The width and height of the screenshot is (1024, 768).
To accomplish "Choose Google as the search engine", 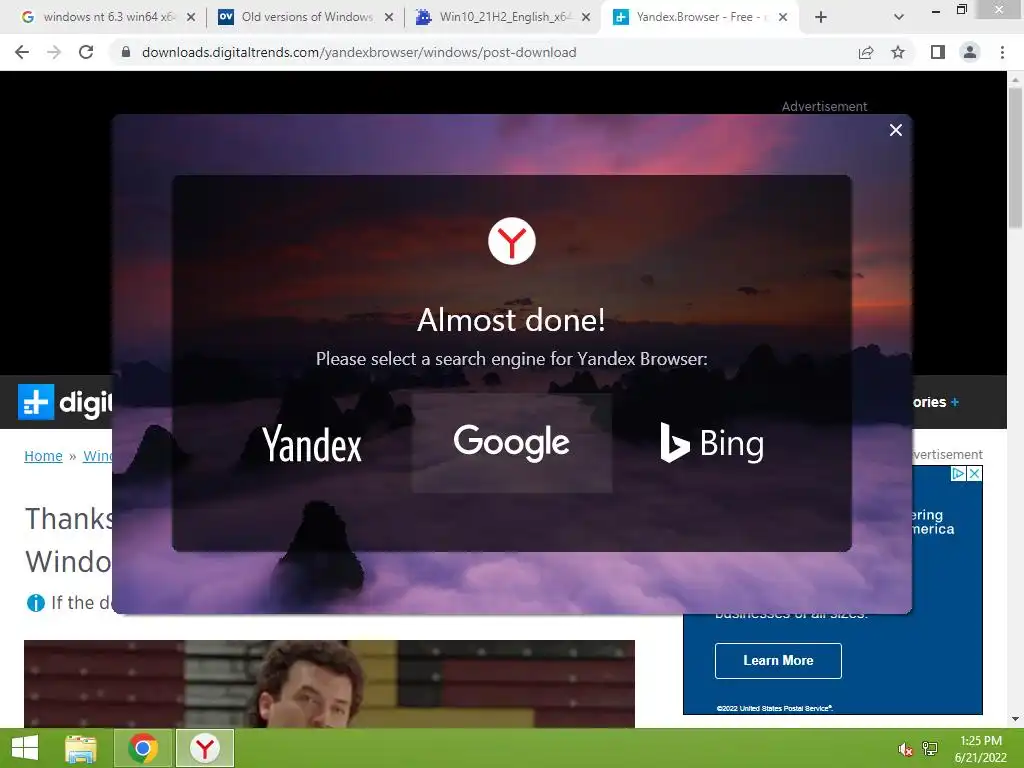I will tap(511, 443).
